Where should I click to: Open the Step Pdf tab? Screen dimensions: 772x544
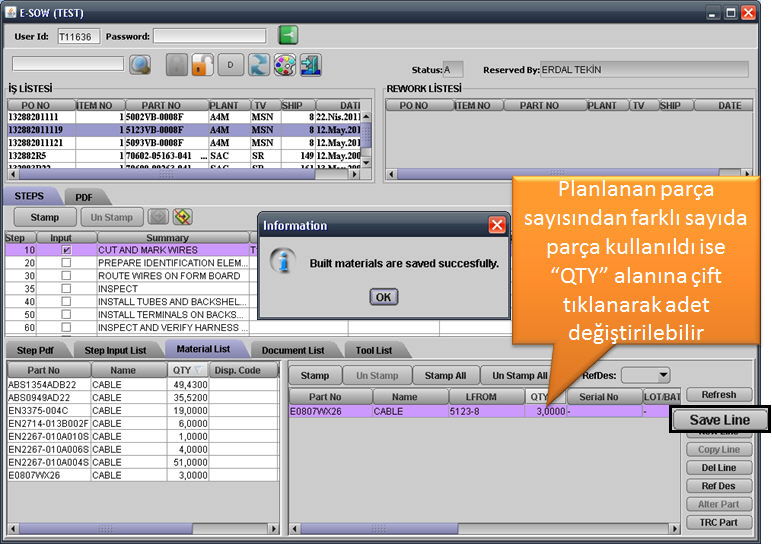point(35,351)
